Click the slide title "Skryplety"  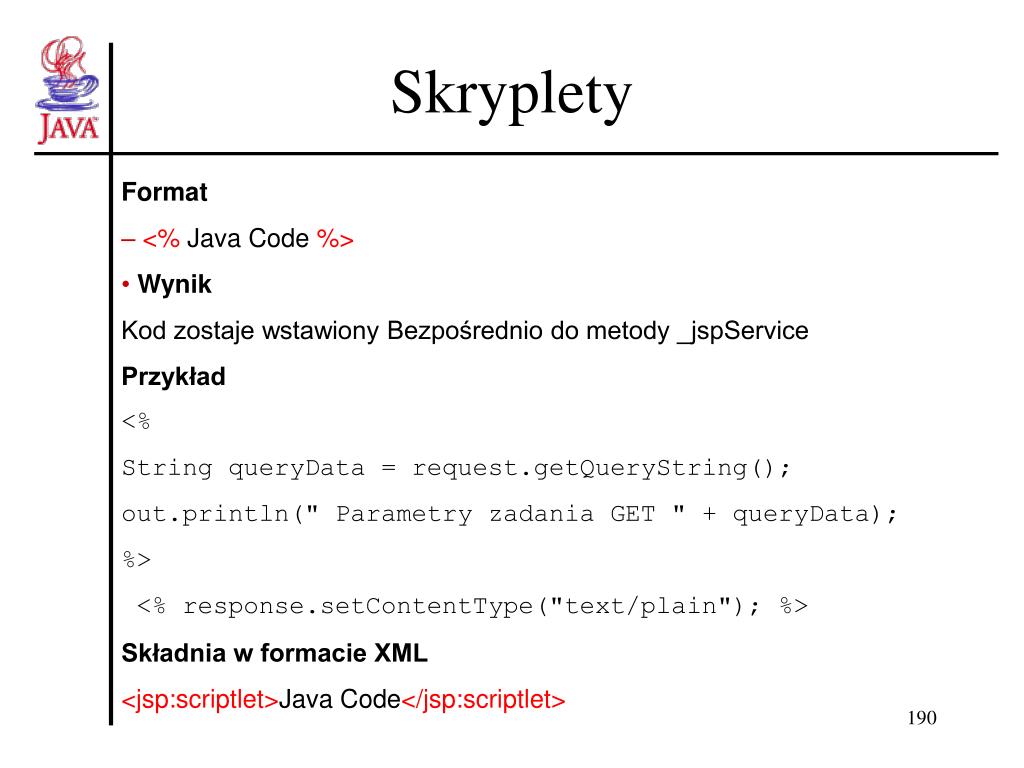click(511, 95)
